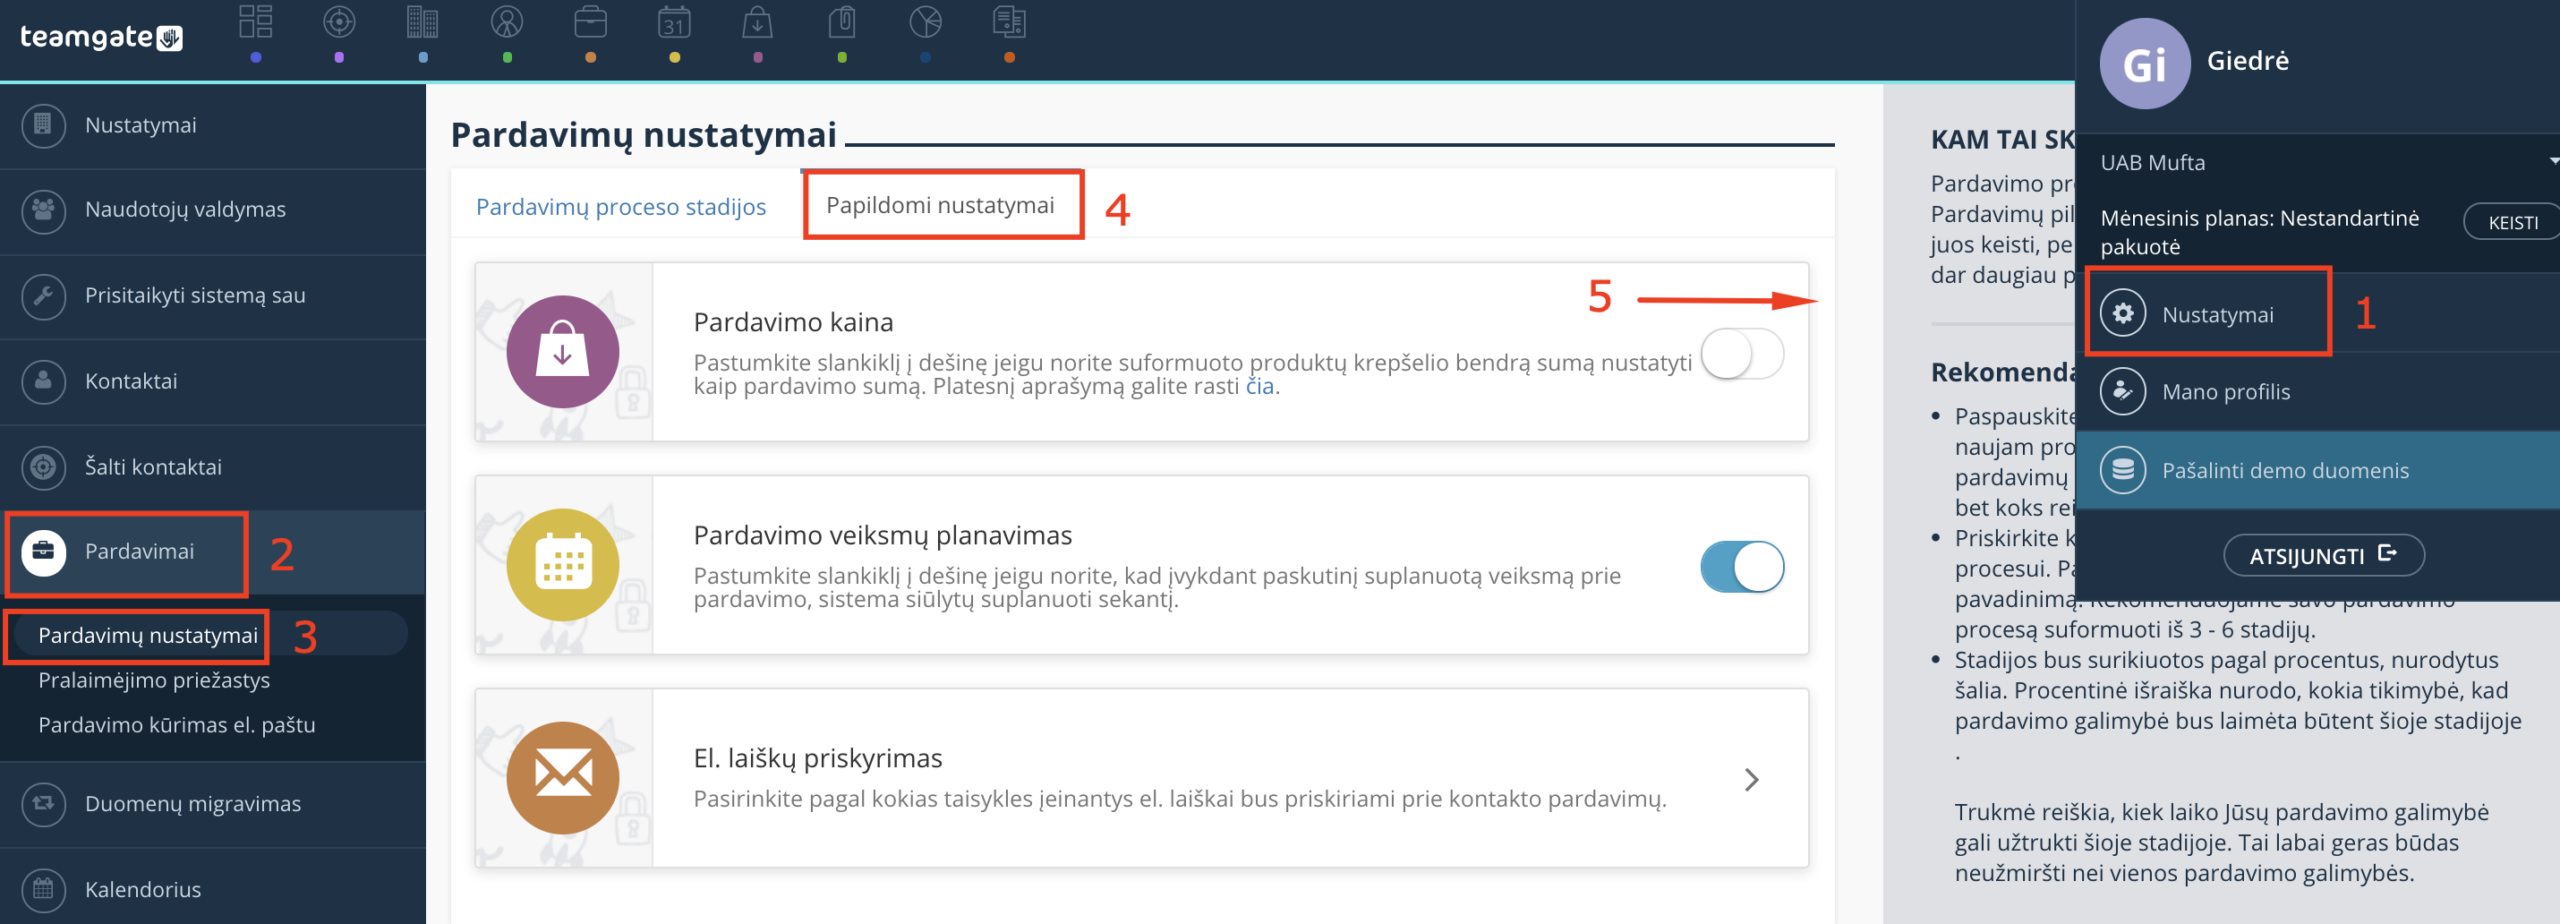2560x924 pixels.
Task: Open Kalendorius in the sidebar
Action: click(213, 889)
